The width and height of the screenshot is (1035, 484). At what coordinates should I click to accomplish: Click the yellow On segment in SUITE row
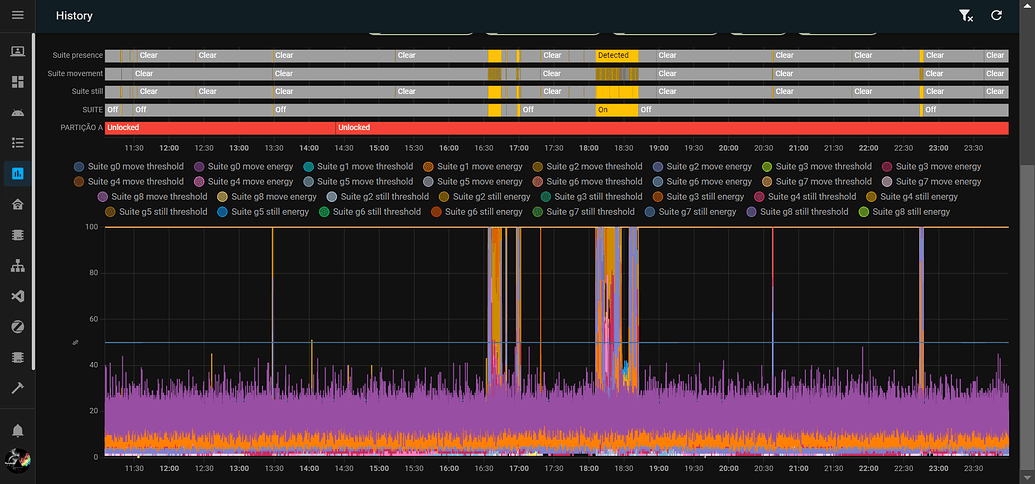tap(616, 109)
